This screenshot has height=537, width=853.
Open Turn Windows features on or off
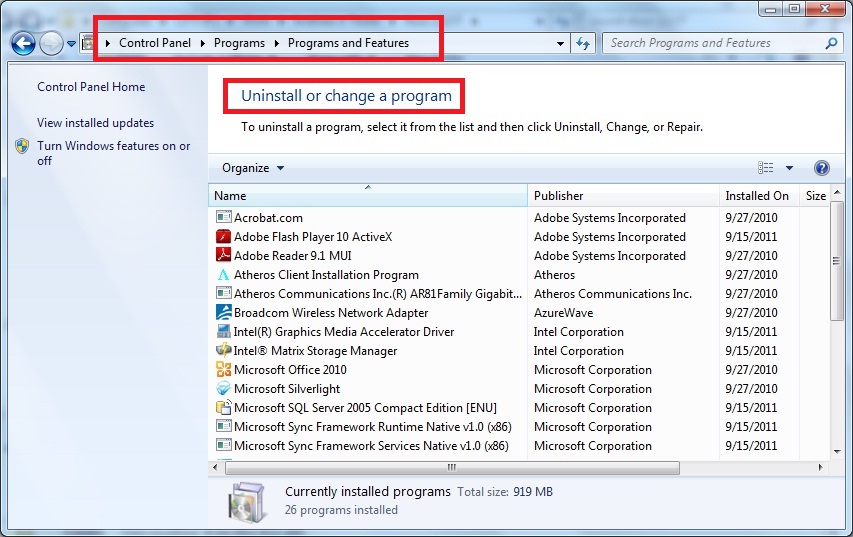pos(113,153)
